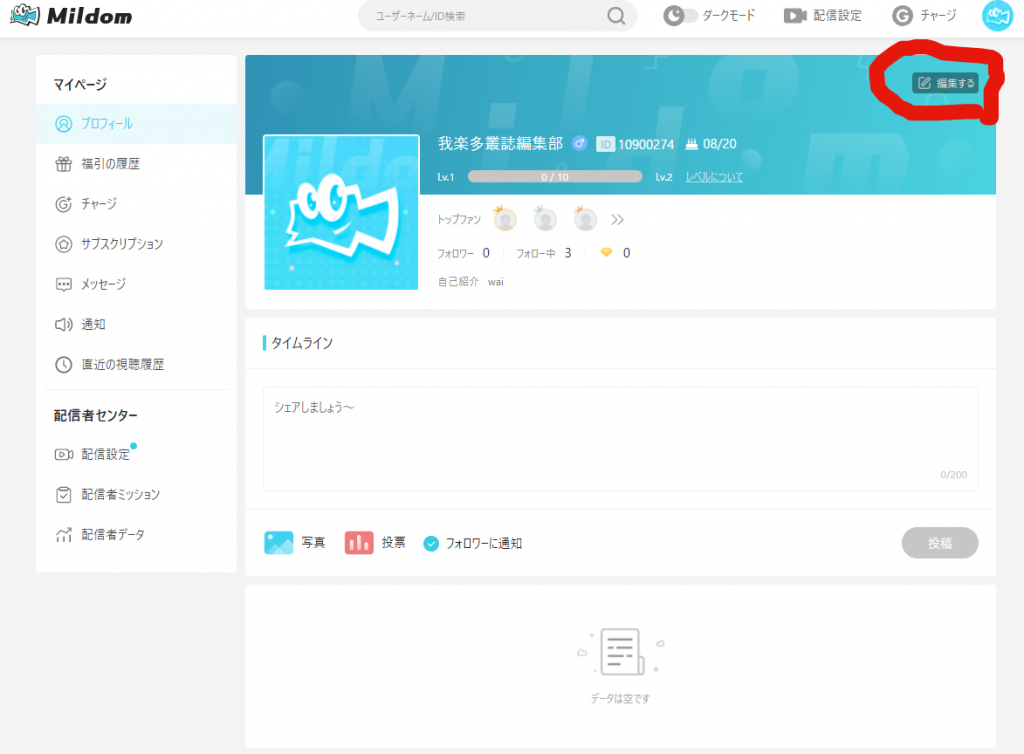
Task: Open 通知 notifications in sidebar
Action: [93, 324]
